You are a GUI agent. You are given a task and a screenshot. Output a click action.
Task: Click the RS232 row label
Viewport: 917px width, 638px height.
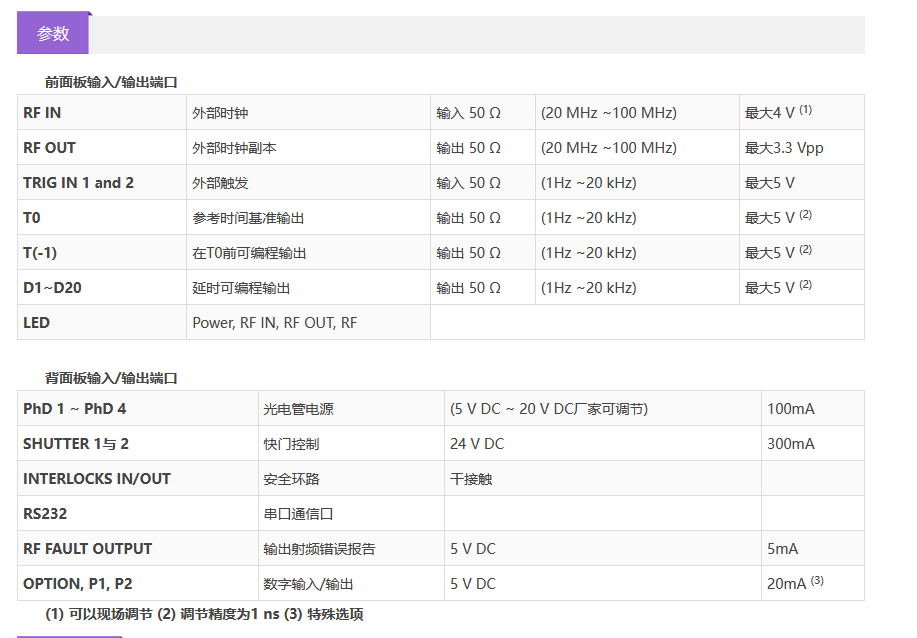pos(45,514)
